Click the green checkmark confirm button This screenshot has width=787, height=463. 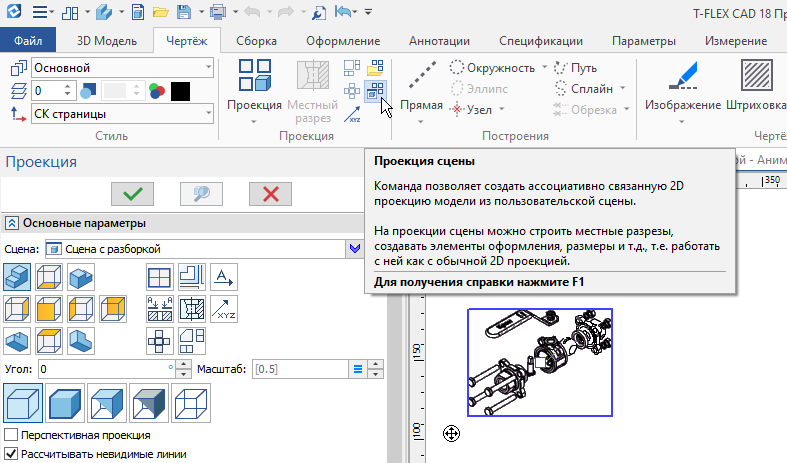click(132, 194)
